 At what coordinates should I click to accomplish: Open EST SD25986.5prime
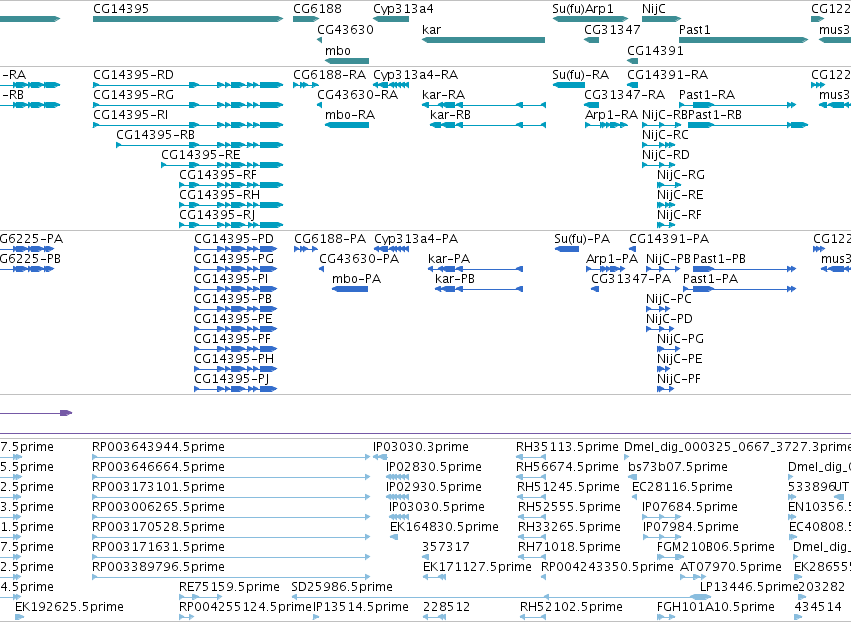[342, 587]
